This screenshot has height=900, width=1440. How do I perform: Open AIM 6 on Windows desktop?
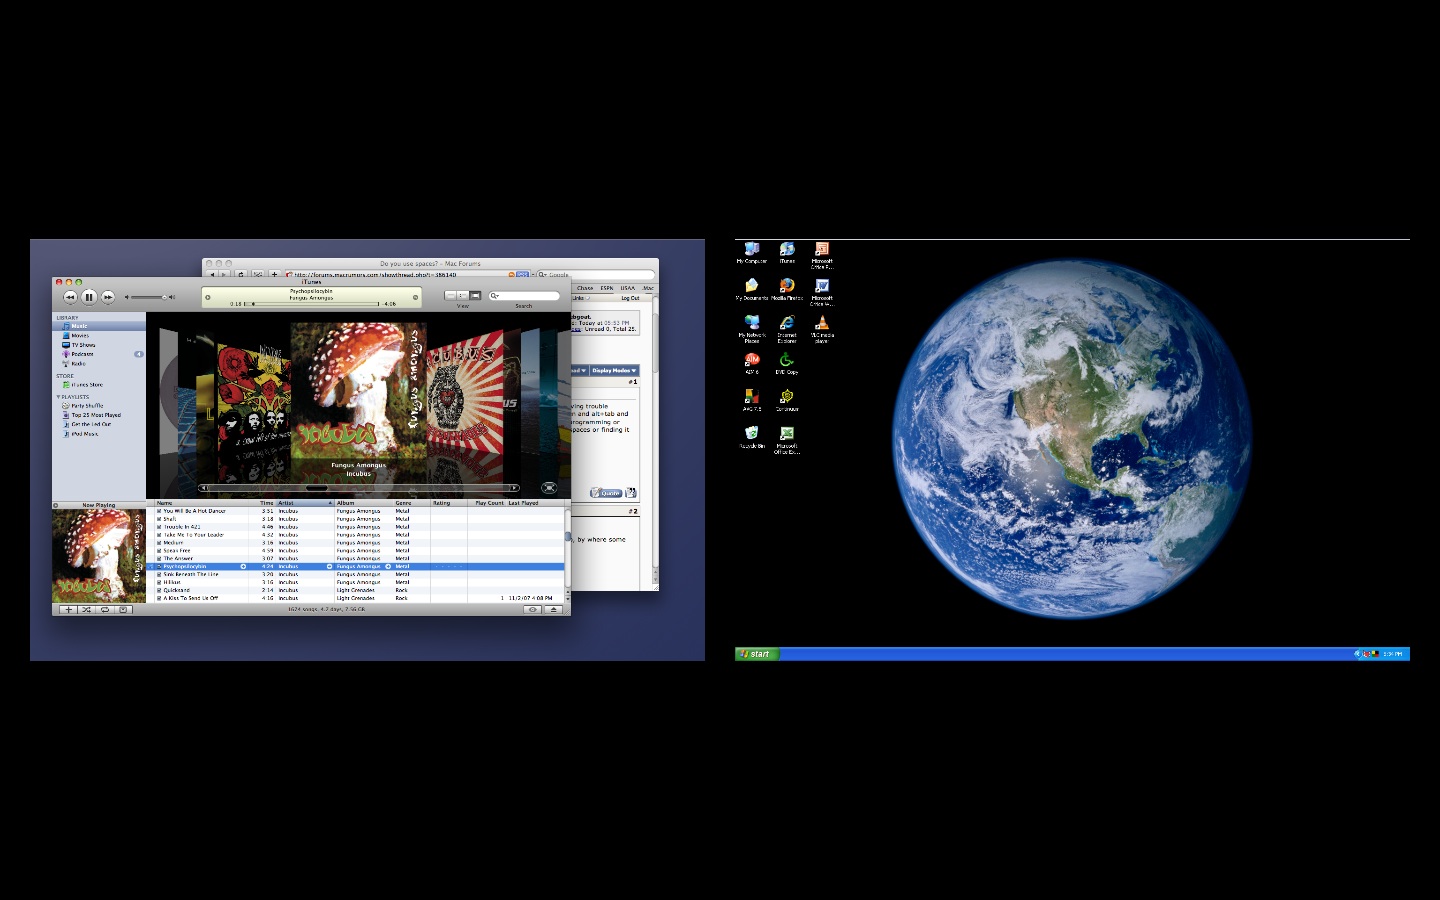point(752,363)
